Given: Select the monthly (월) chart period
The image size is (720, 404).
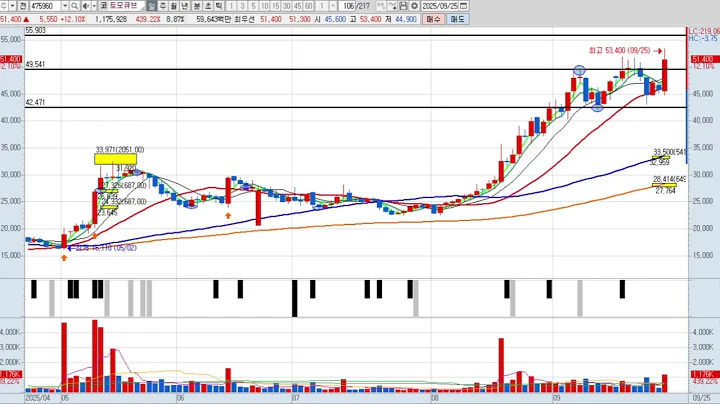Looking at the screenshot, I should [x=174, y=6].
